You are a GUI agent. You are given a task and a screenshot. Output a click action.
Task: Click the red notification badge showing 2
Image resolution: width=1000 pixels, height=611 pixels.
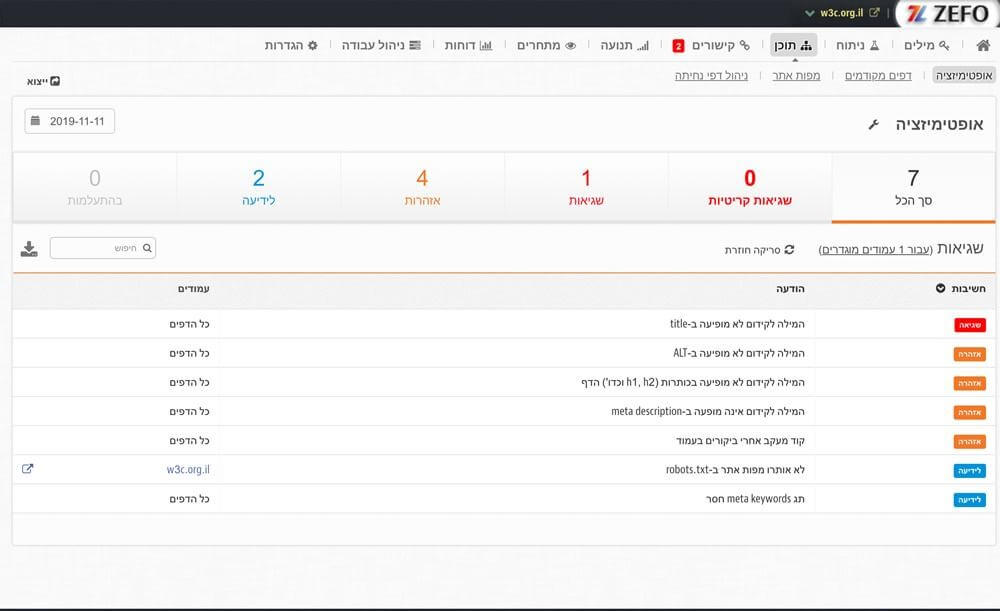coord(679,46)
